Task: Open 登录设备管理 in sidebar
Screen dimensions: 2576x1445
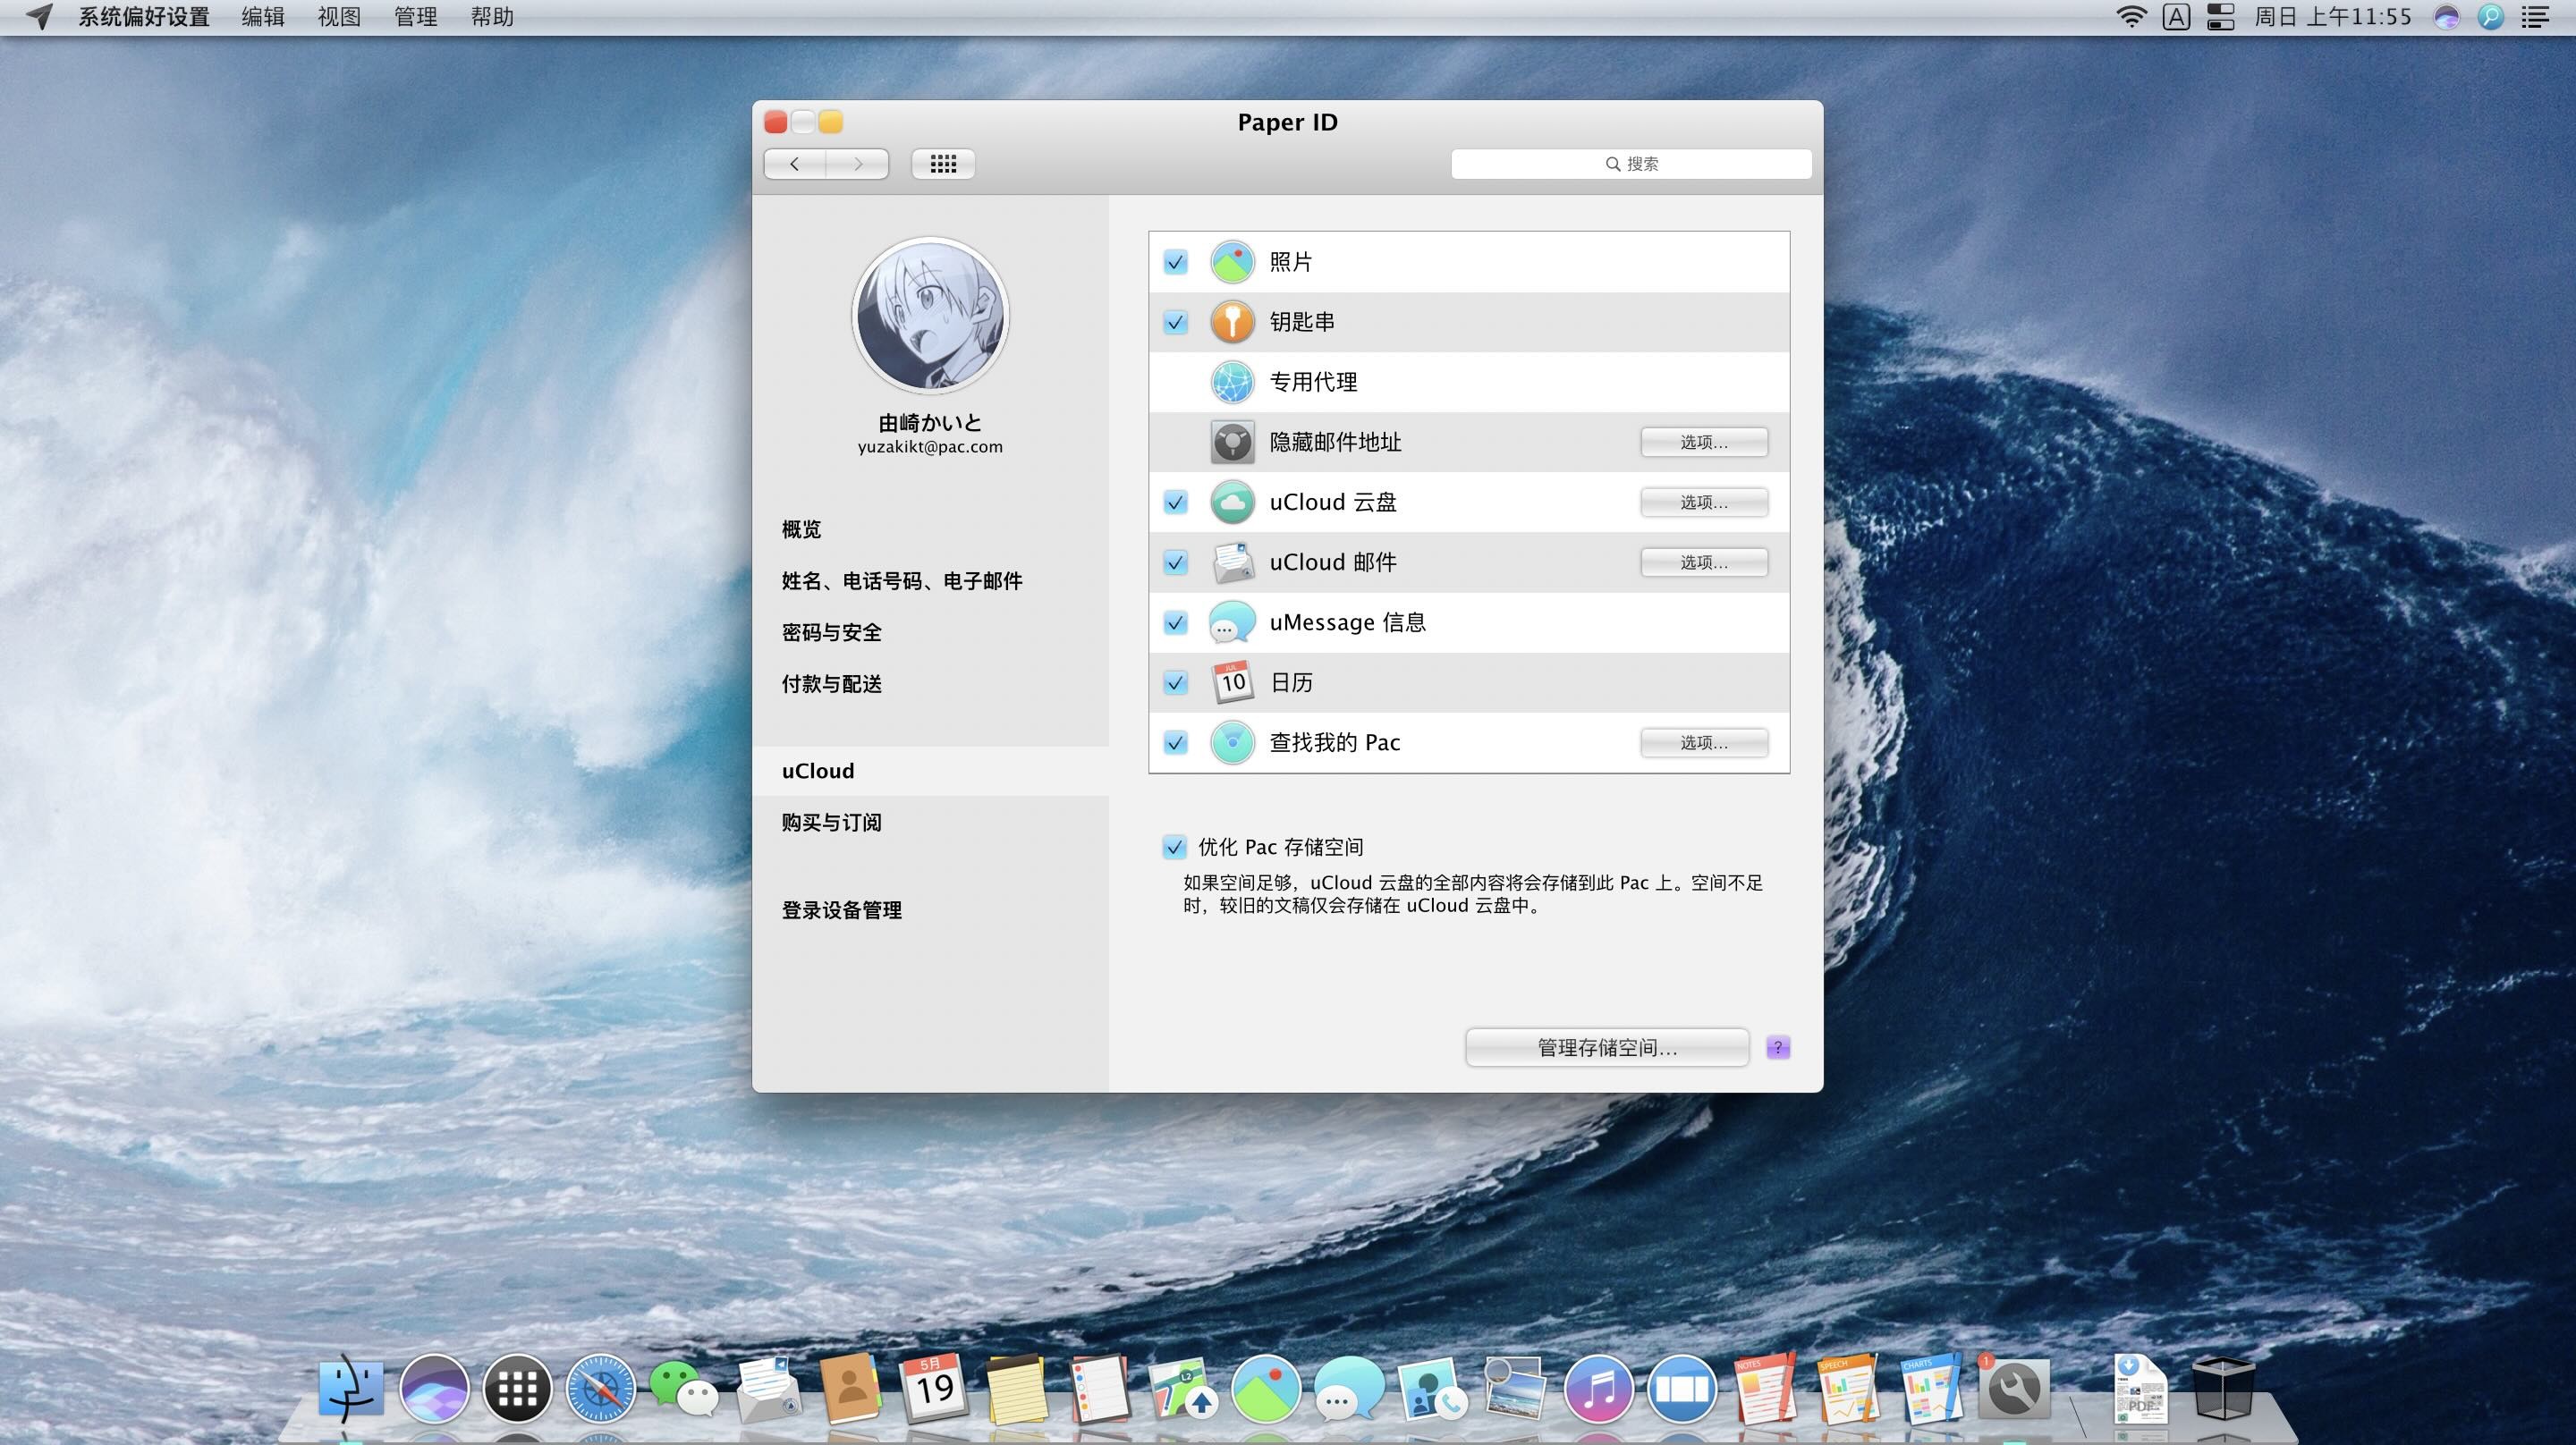Action: coord(930,910)
